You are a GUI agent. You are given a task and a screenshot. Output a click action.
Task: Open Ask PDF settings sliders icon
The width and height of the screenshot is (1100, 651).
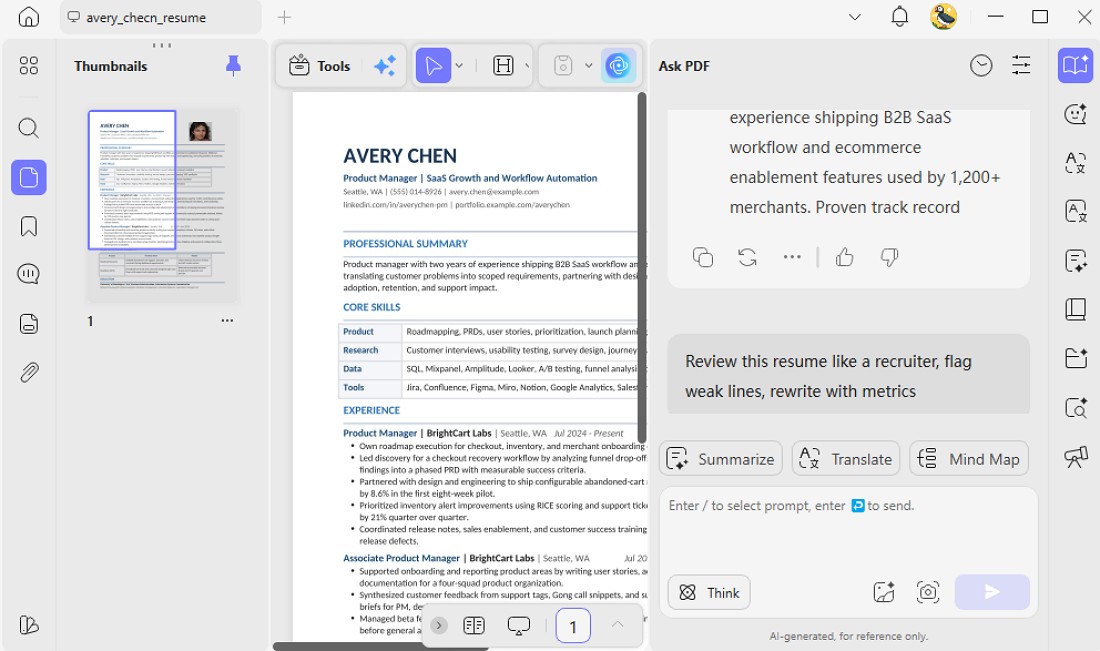point(1021,66)
